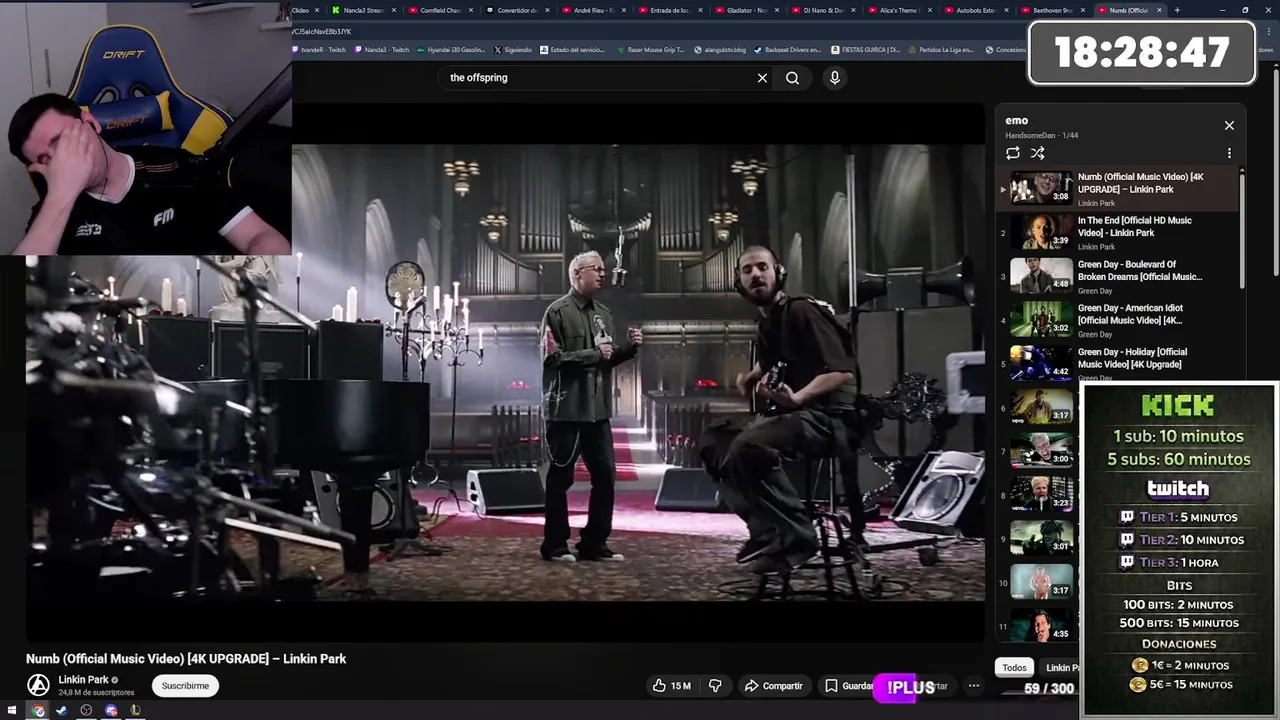
Task: Open the ninth playlist video thumbnail
Action: click(x=1041, y=538)
